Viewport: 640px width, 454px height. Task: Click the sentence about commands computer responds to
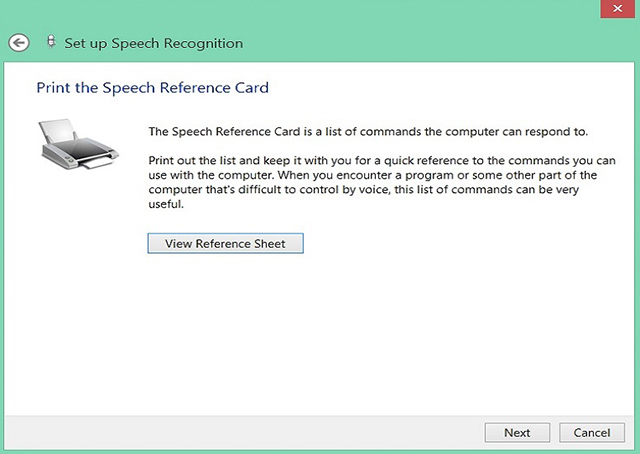(x=368, y=131)
